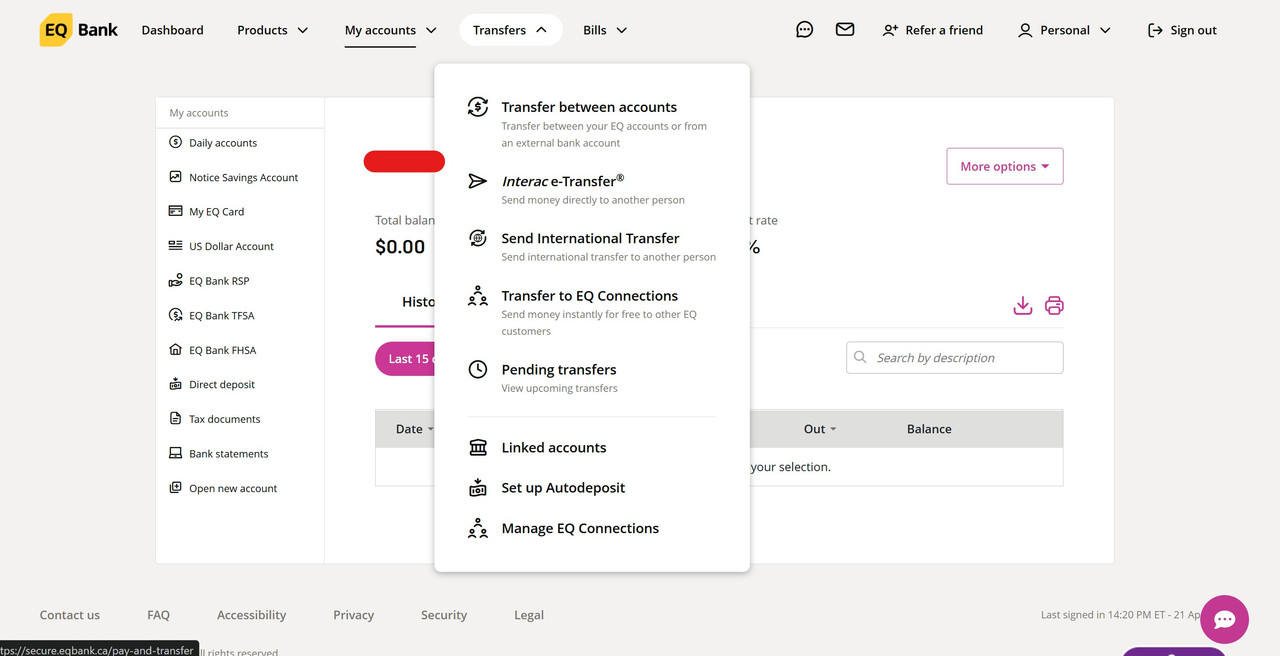Open the More options dropdown button
The height and width of the screenshot is (656, 1280).
point(1005,166)
